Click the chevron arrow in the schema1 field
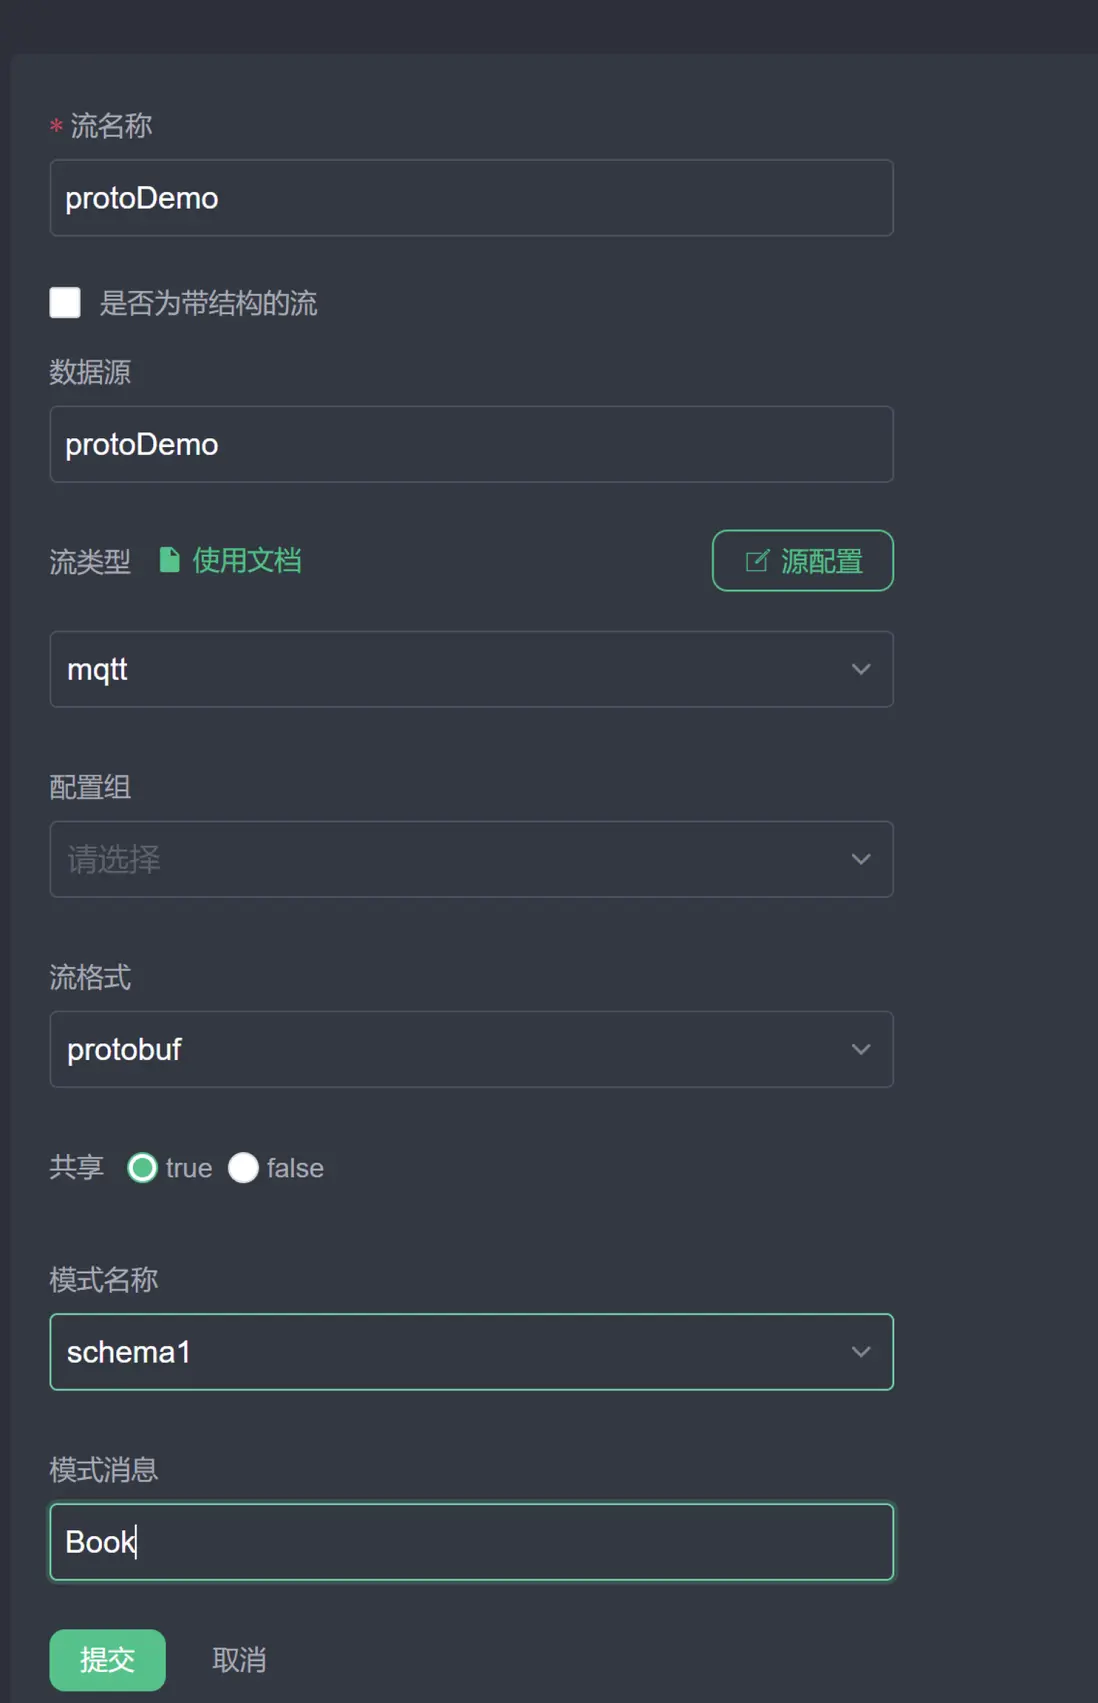The height and width of the screenshot is (1703, 1098). 861,1352
